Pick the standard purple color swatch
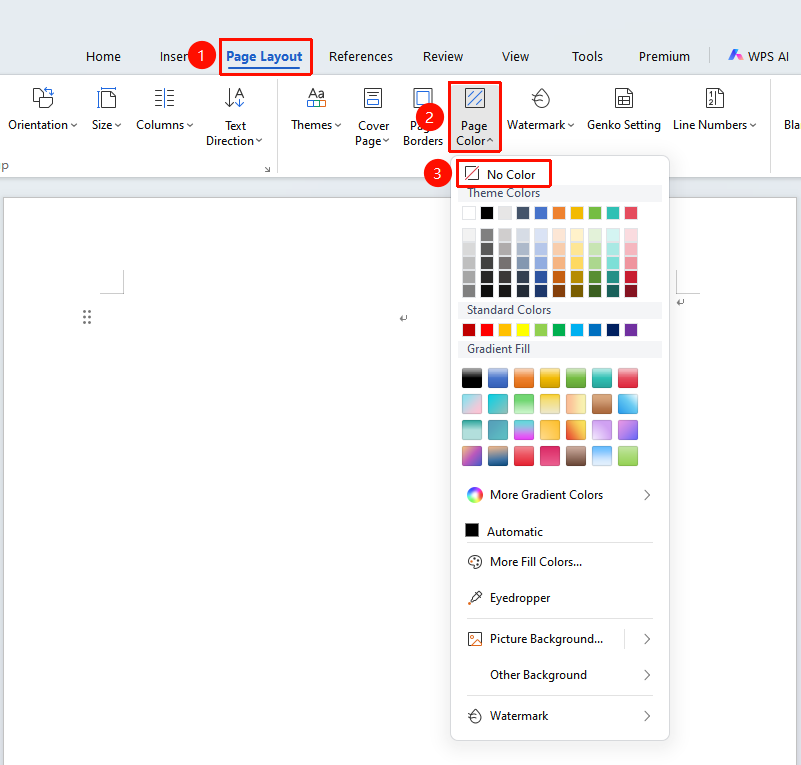The width and height of the screenshot is (801, 765). point(631,330)
